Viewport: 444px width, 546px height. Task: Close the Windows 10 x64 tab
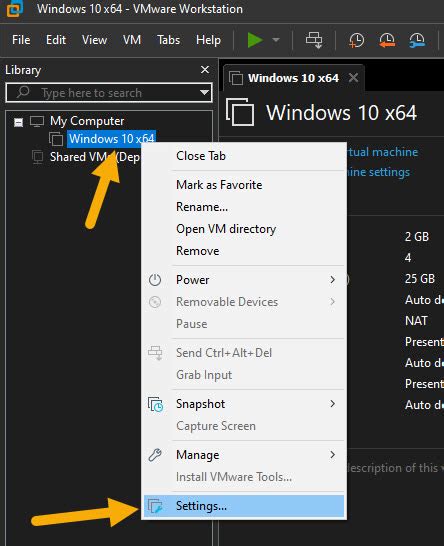pyautogui.click(x=353, y=77)
